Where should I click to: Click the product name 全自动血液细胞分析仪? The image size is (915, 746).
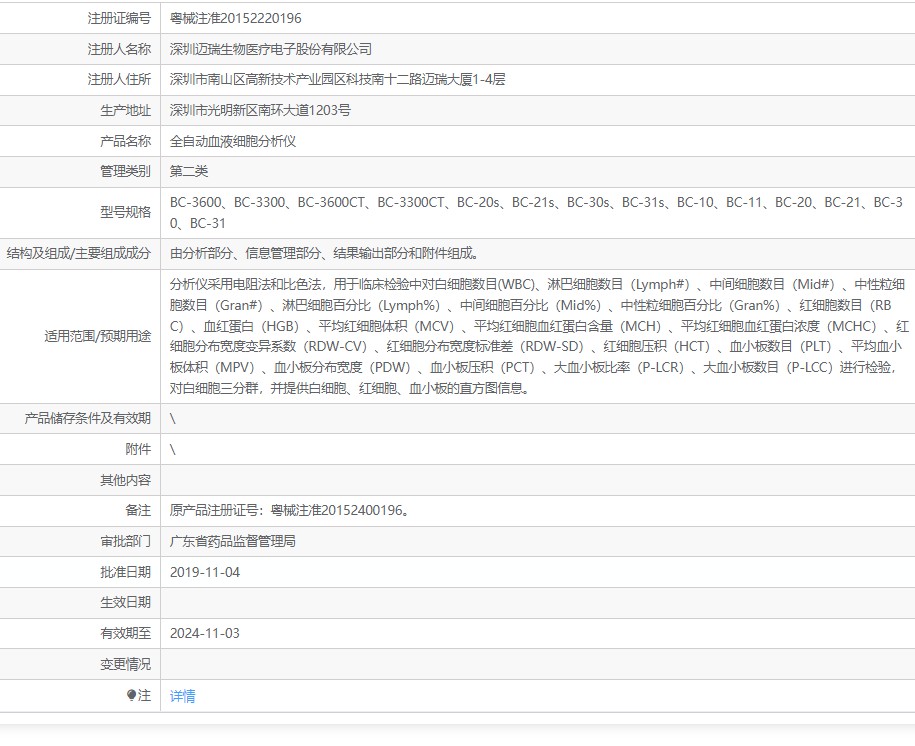click(233, 141)
